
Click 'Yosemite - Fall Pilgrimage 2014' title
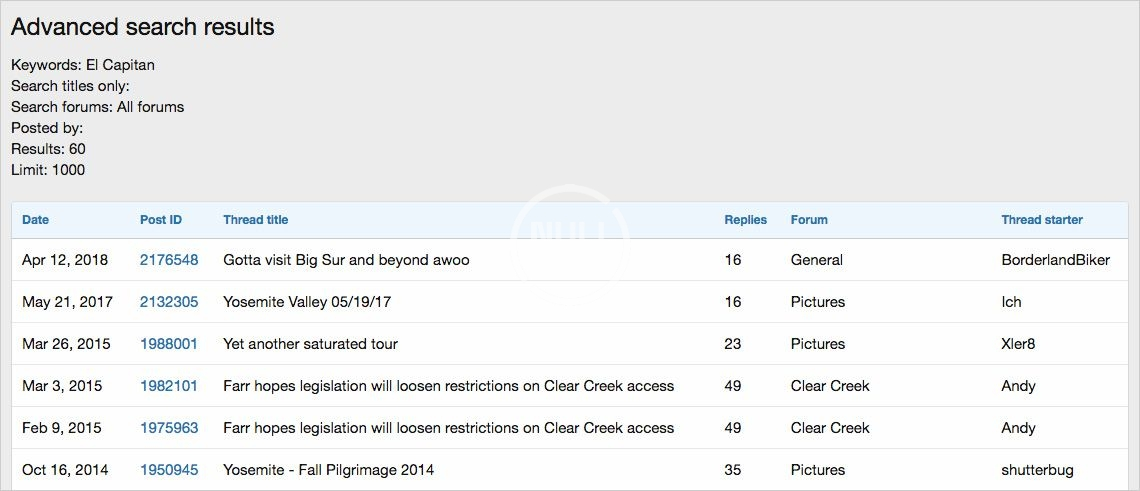pyautogui.click(x=328, y=470)
